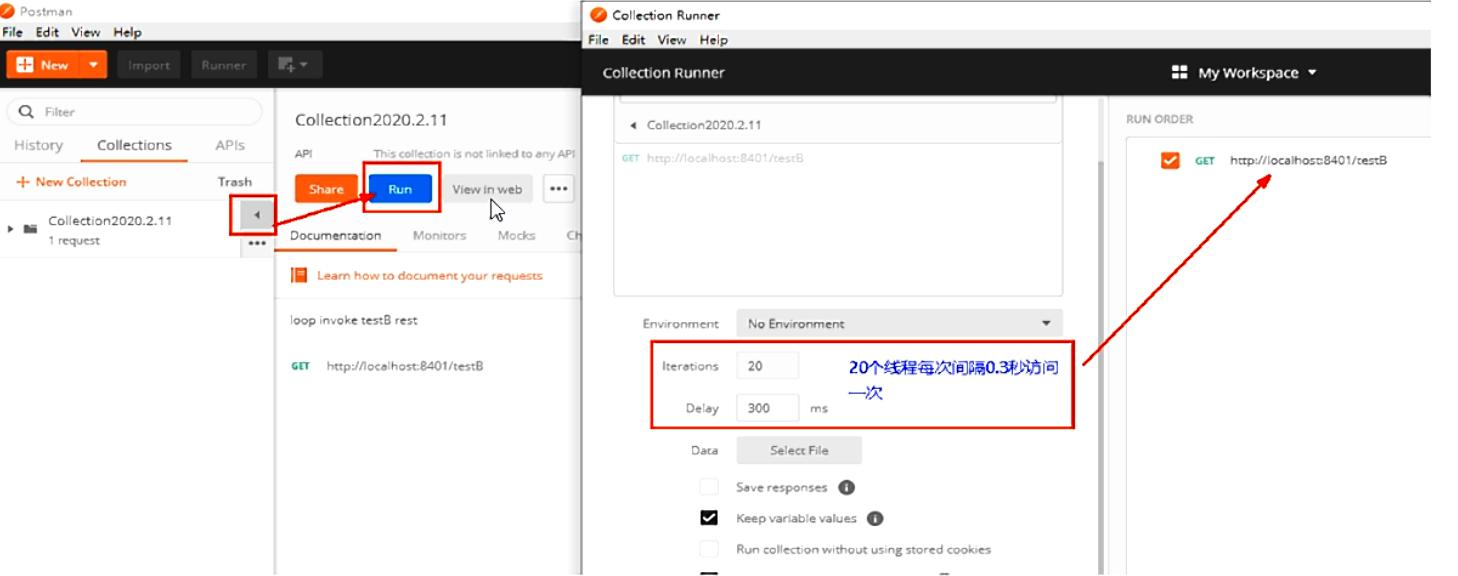Screen dimensions: 1458x576
Task: Switch to the Collections tab
Action: (134, 145)
